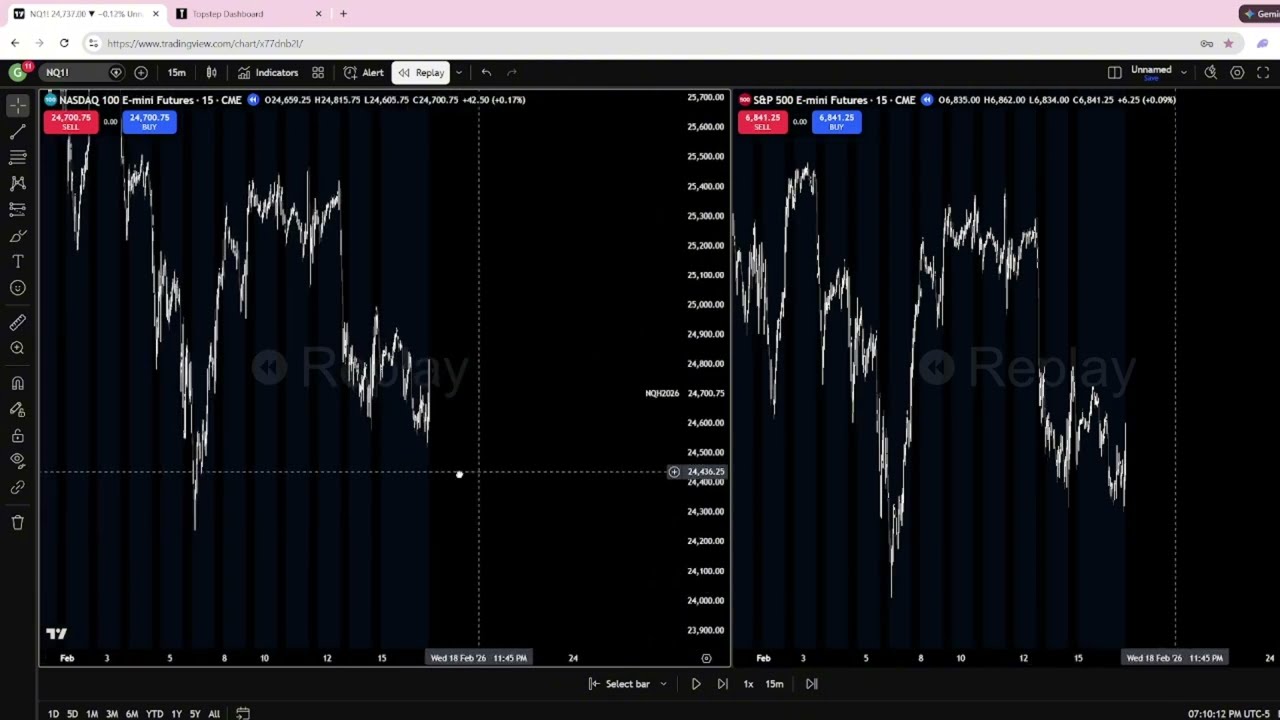
Task: Toggle magnet mode in left toolbar
Action: coord(17,384)
